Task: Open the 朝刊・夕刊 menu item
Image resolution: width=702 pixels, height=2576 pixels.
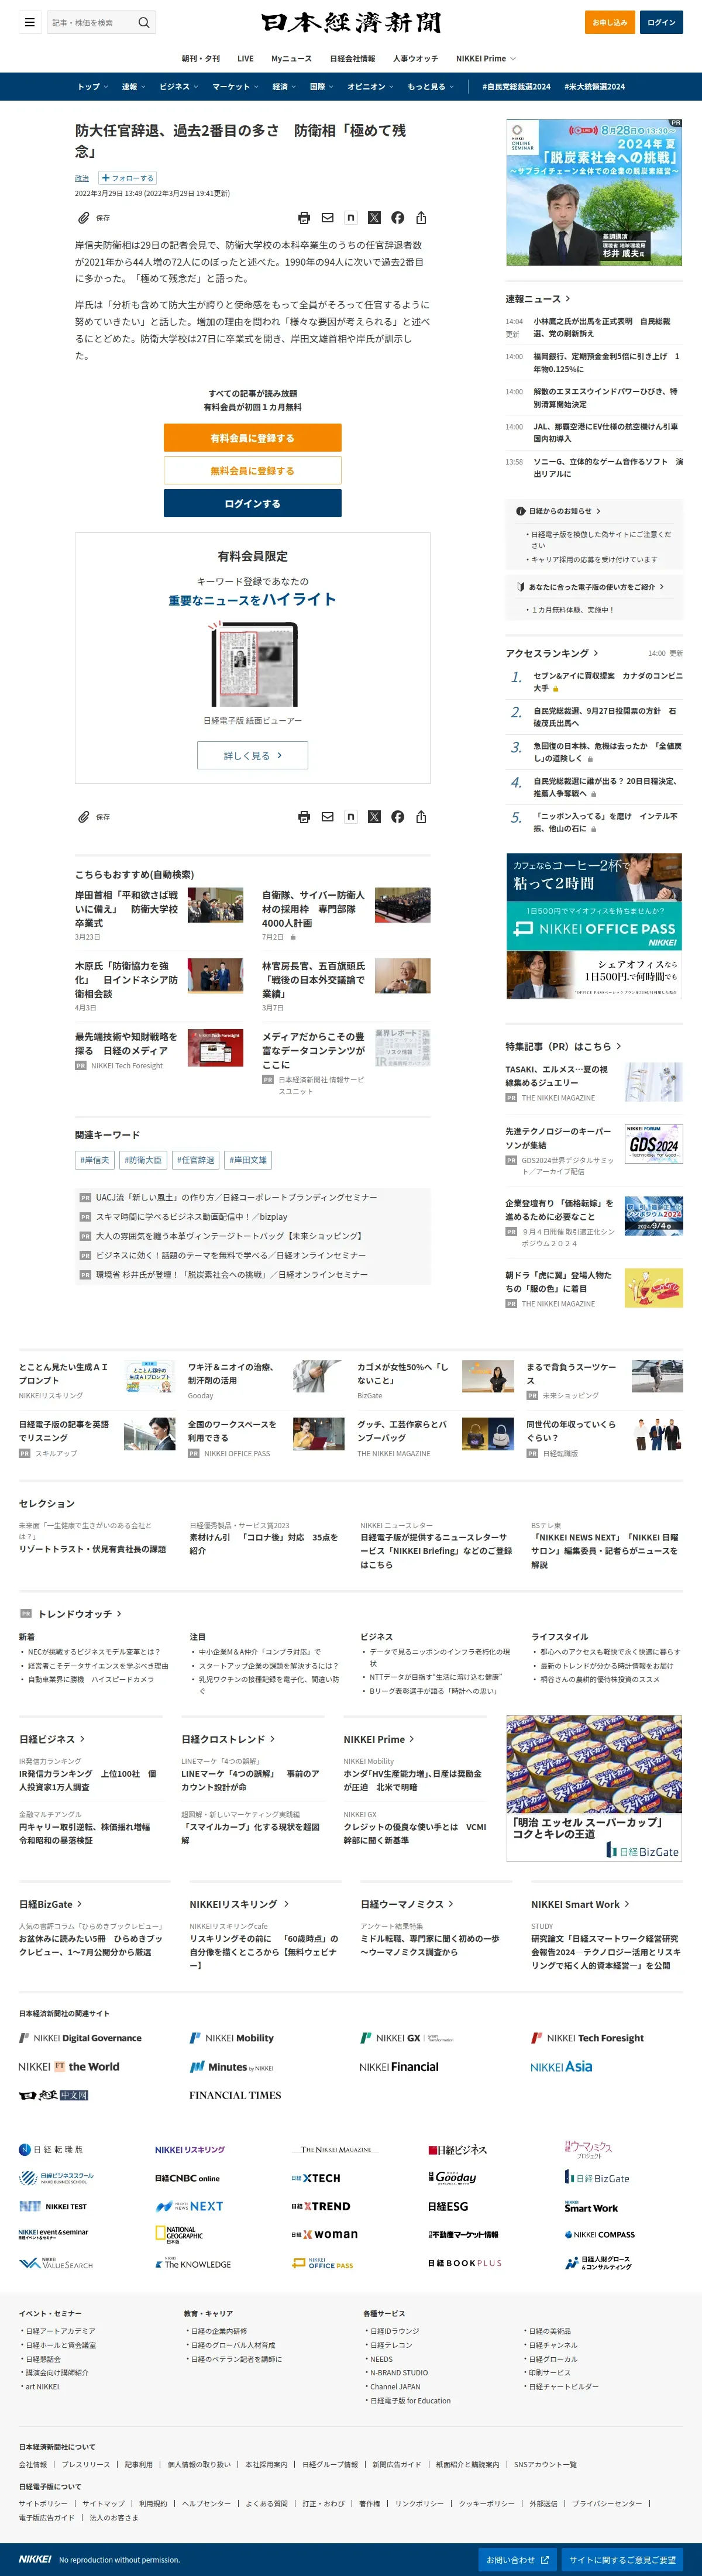Action: (x=200, y=58)
